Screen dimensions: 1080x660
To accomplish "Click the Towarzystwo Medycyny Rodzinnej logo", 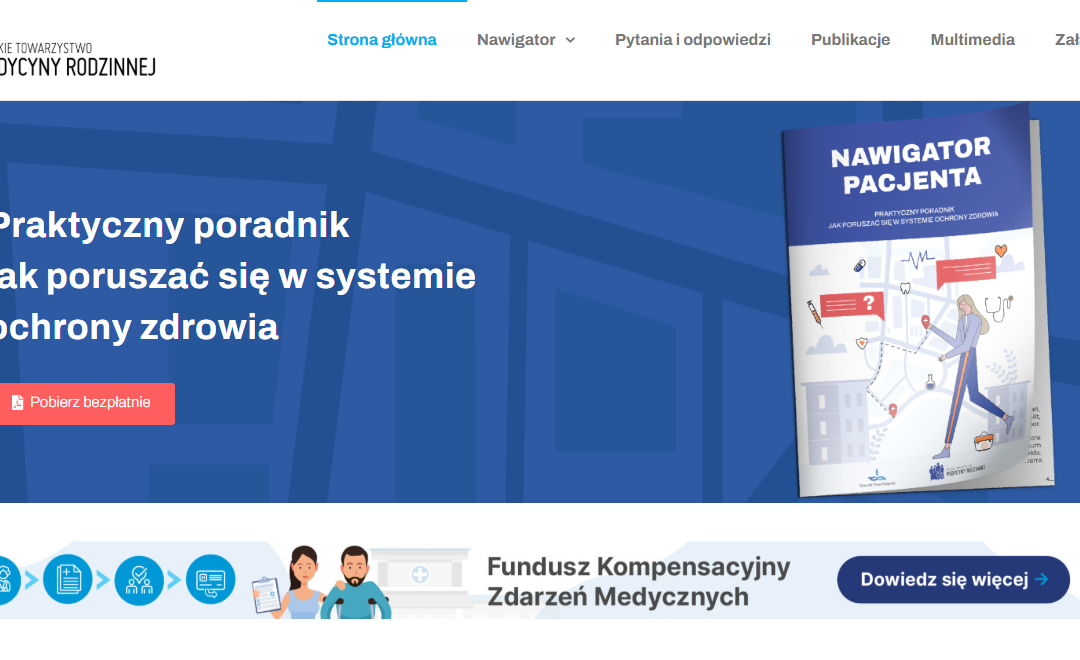I will [x=80, y=55].
